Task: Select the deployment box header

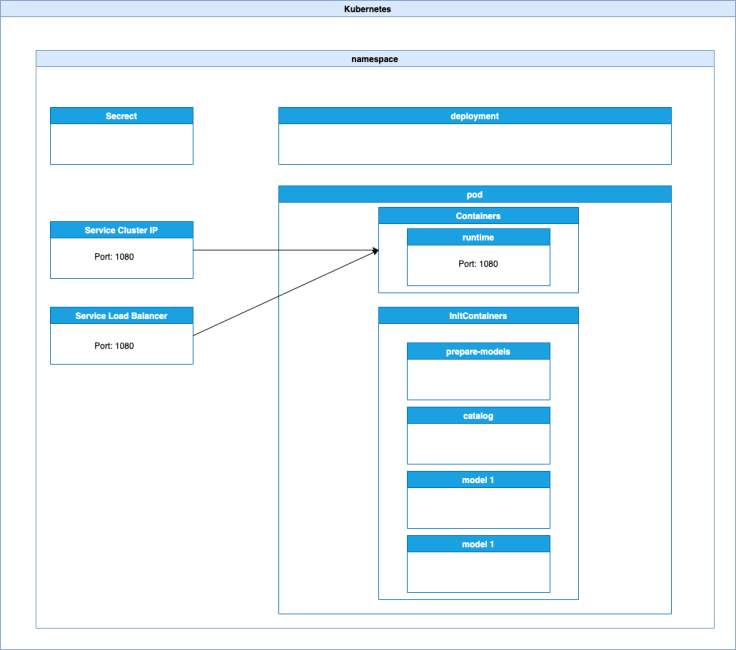Action: click(x=475, y=116)
